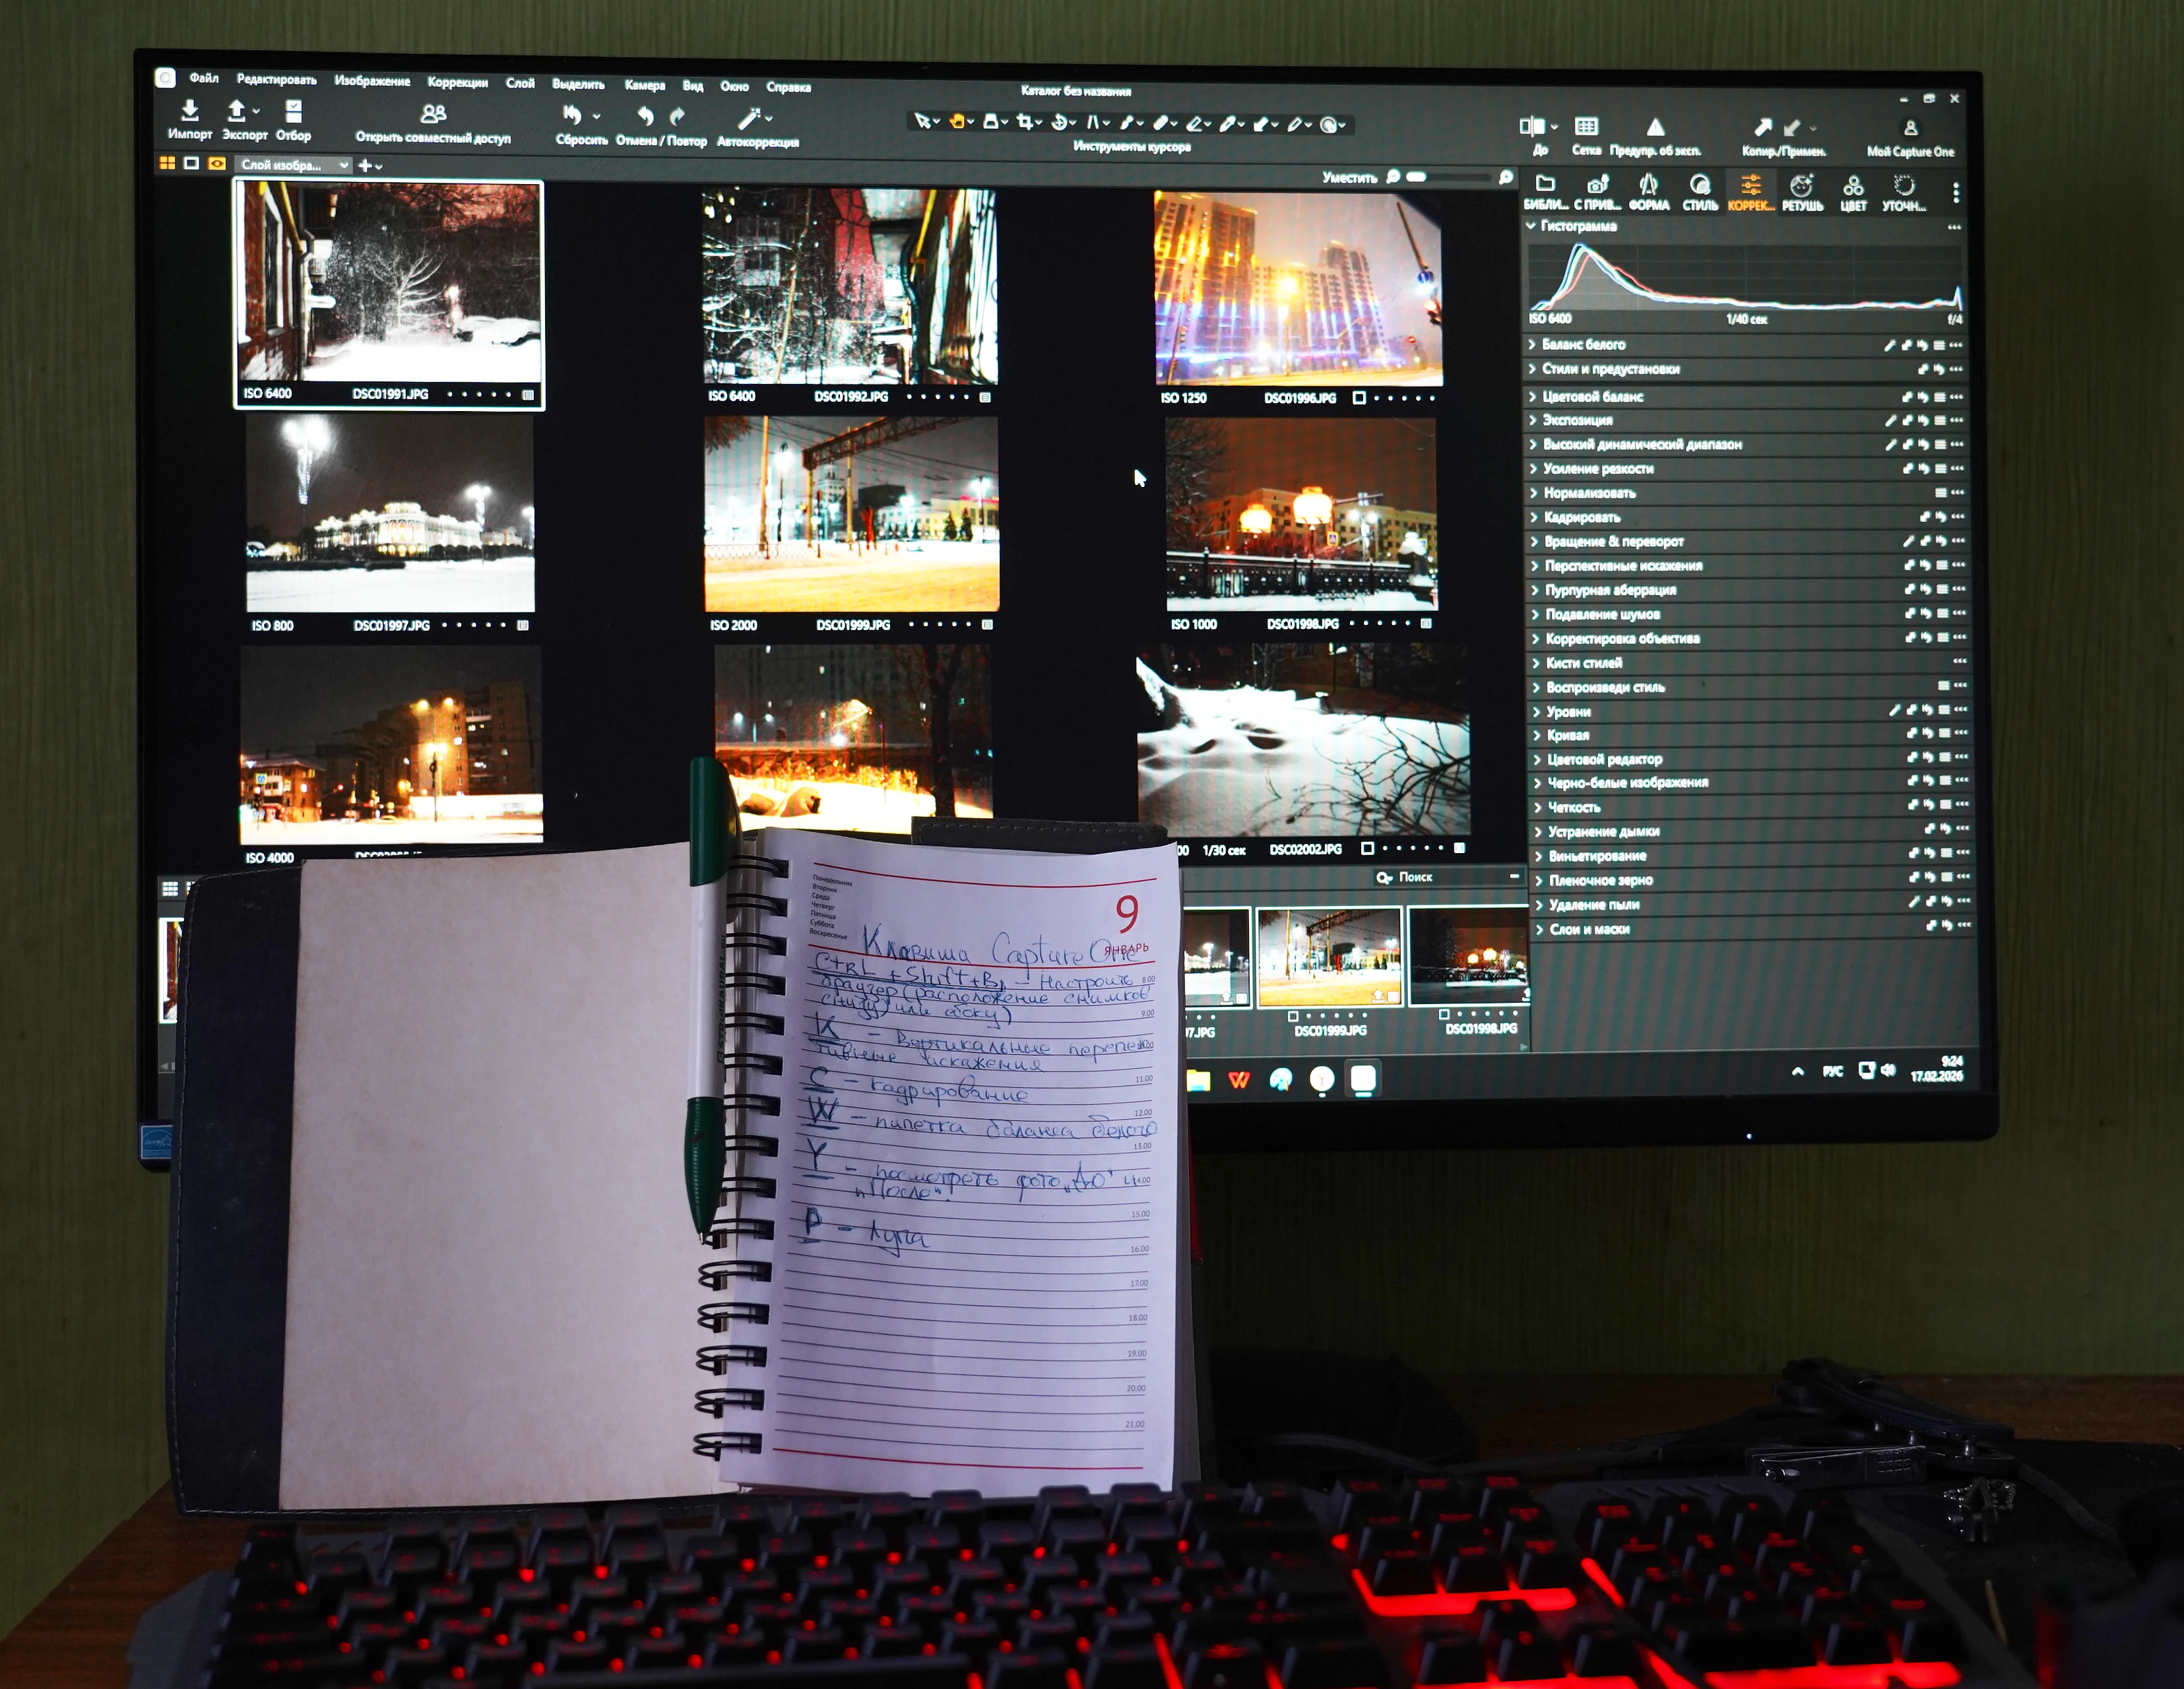
Task: Open the Коррекции menu
Action: [x=457, y=82]
